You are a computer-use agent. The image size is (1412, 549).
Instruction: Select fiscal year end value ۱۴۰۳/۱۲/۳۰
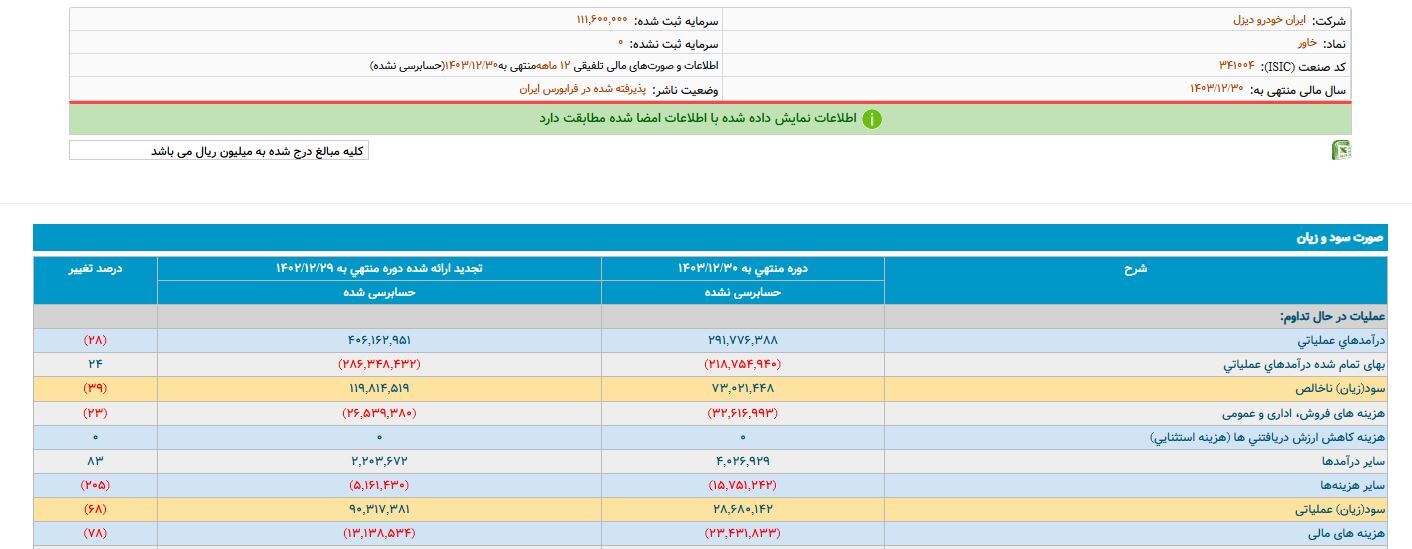[1216, 89]
